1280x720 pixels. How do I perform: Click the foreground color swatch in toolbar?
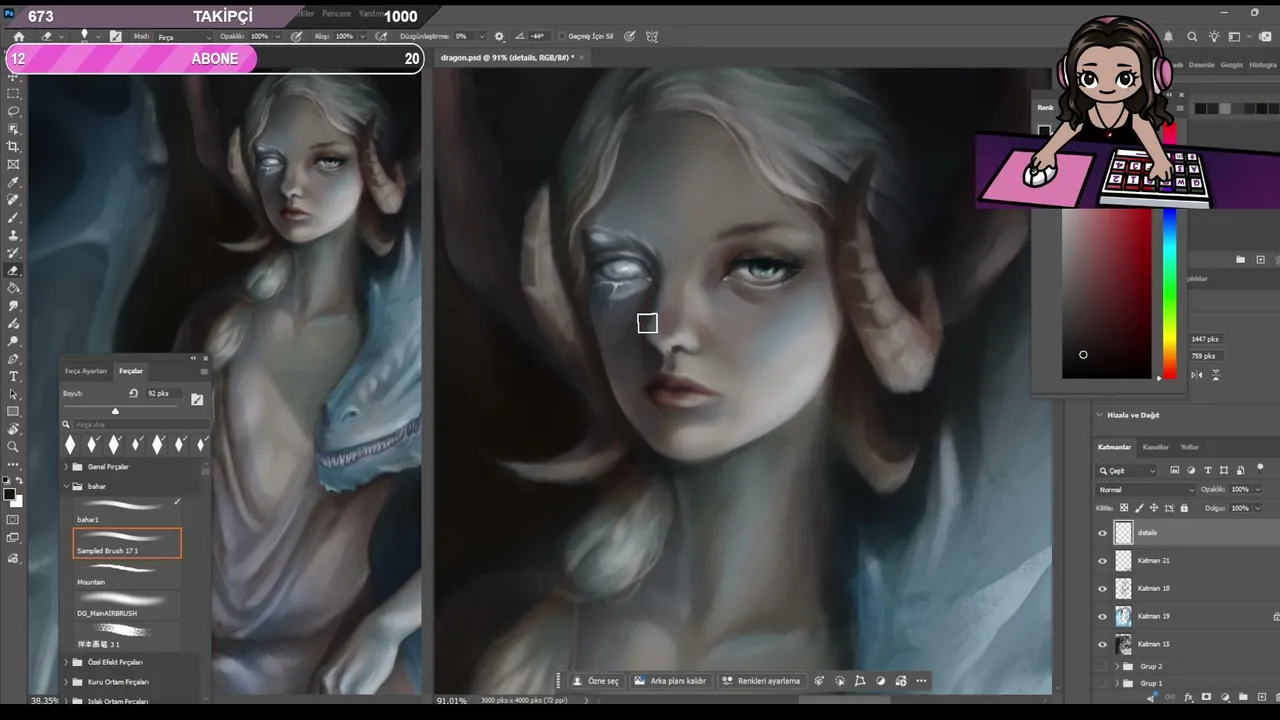9,494
